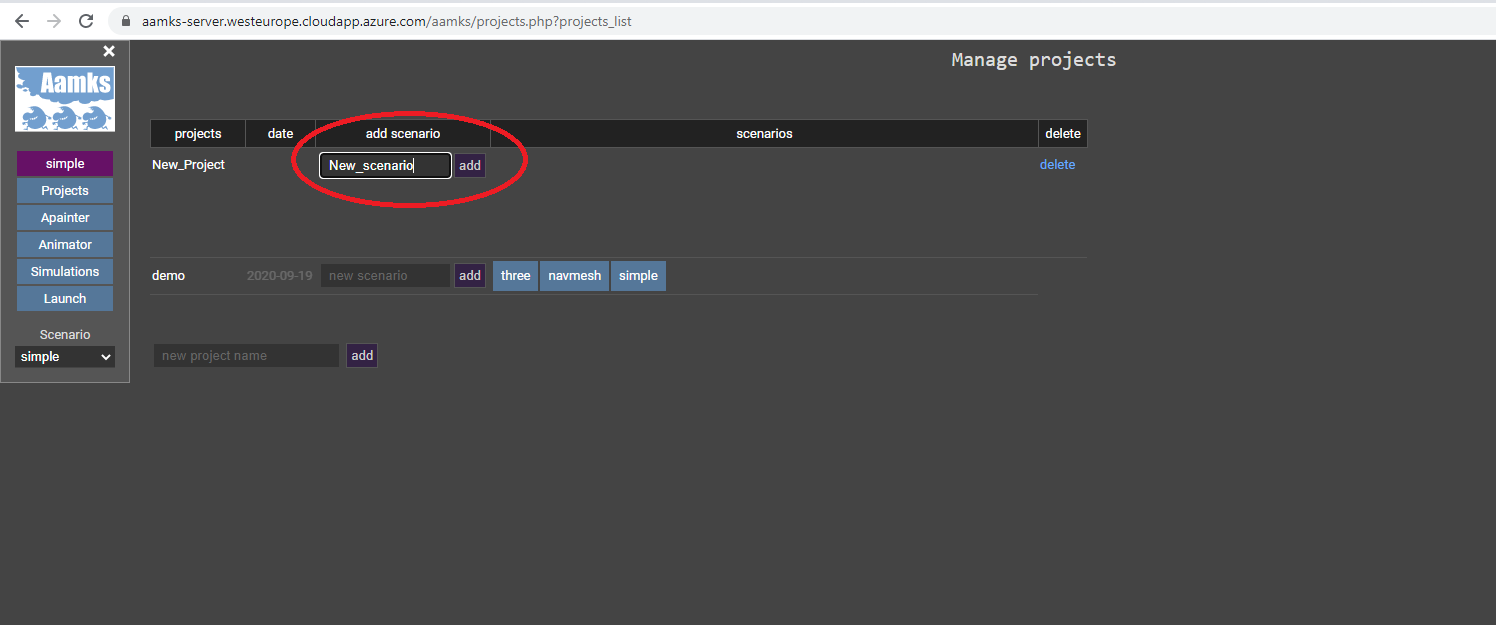Reload the page using the refresh icon
The height and width of the screenshot is (625, 1496).
[x=86, y=21]
